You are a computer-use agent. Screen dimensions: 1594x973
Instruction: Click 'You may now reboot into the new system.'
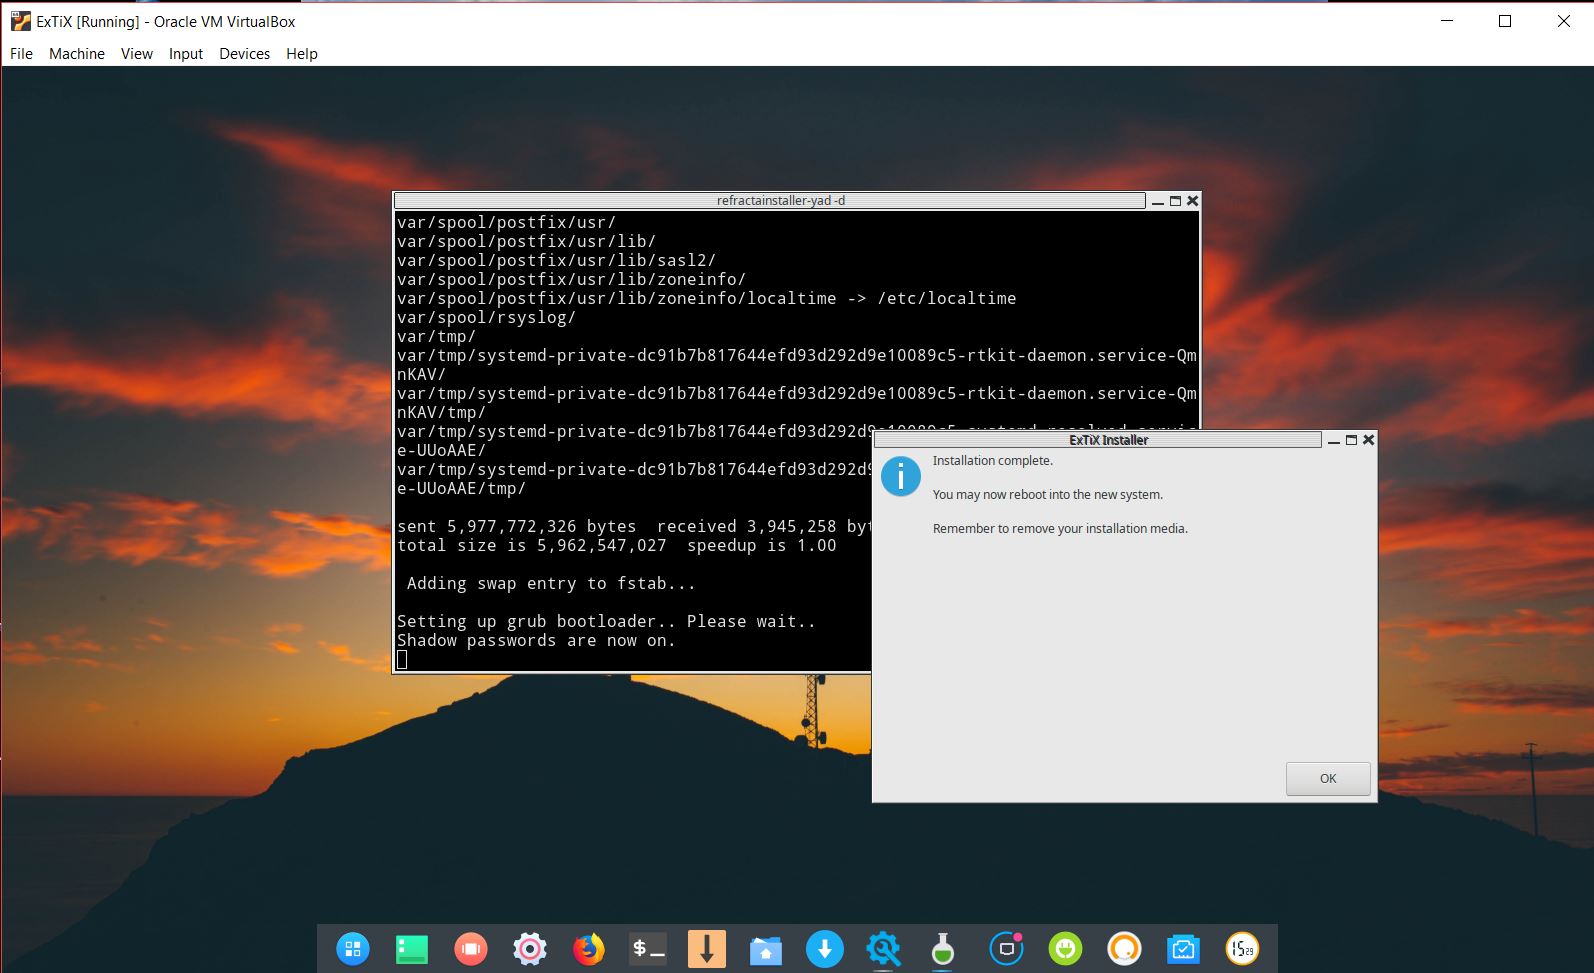(1047, 495)
